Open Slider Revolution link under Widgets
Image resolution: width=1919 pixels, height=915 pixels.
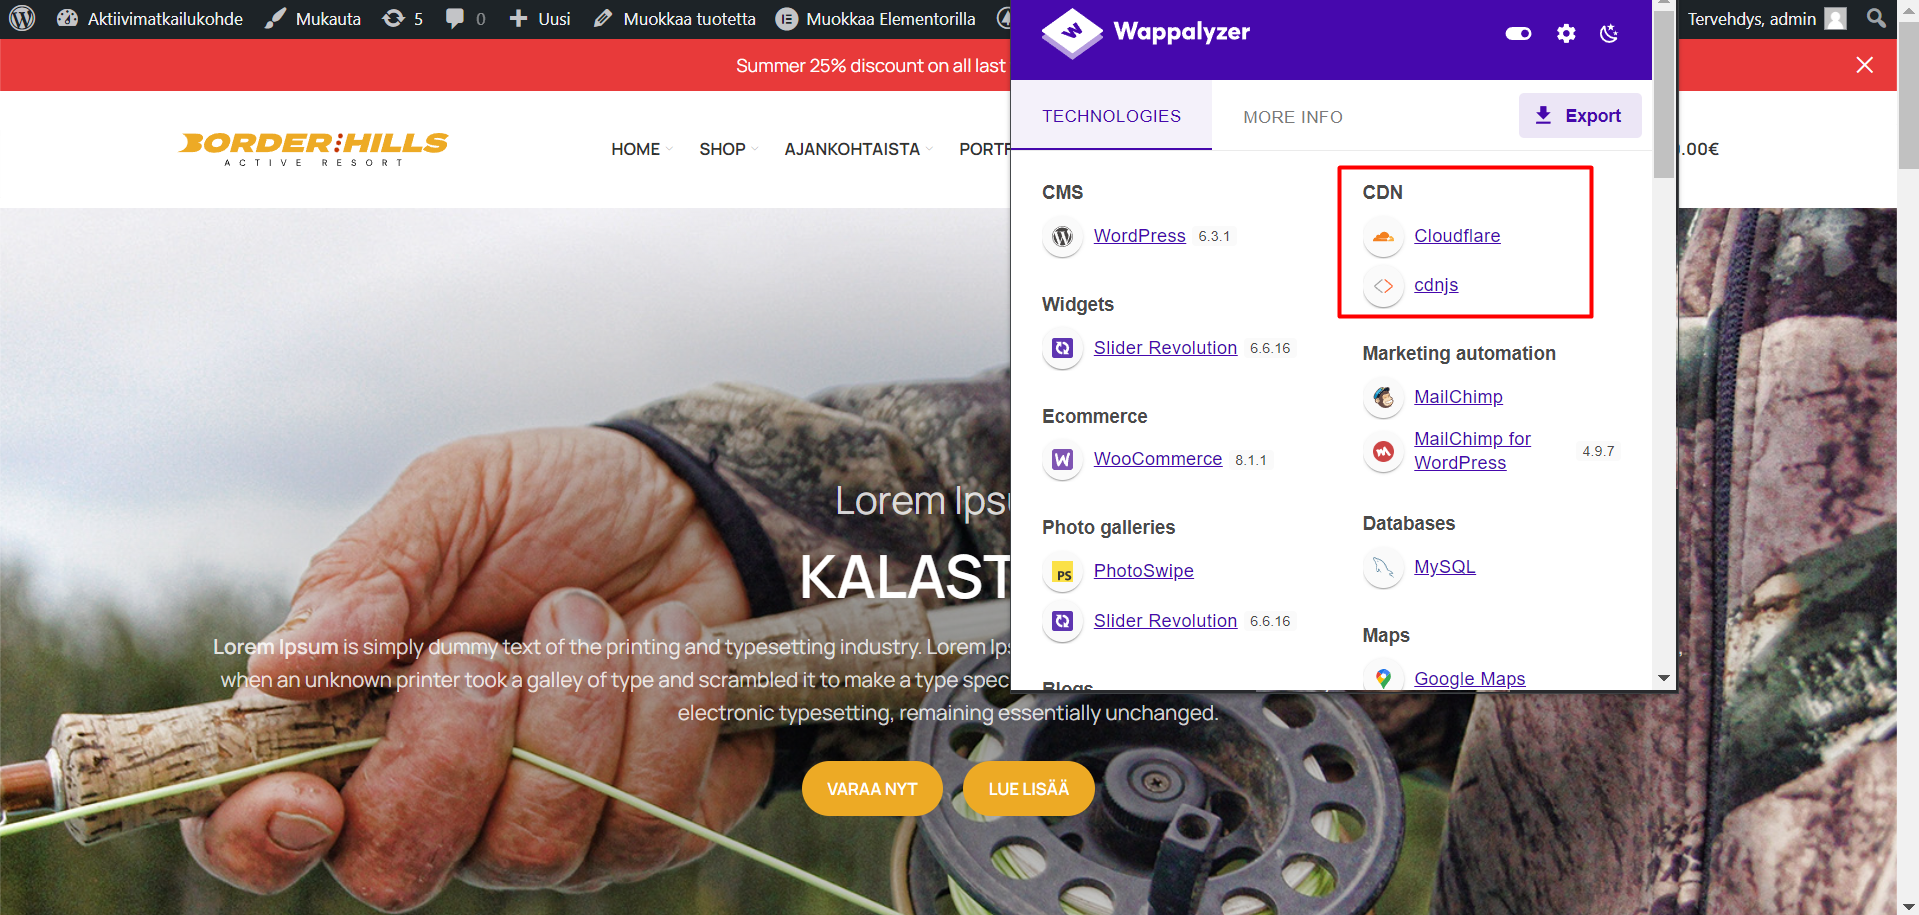pyautogui.click(x=1165, y=348)
